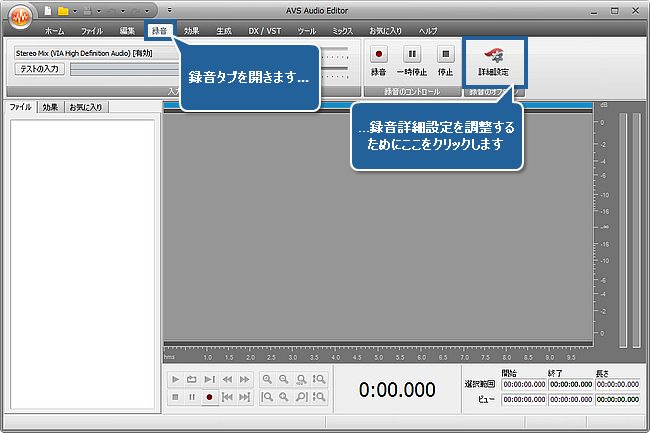Click the pause button in bottom transport
Screen dimensions: 650x433
pyautogui.click(x=192, y=397)
